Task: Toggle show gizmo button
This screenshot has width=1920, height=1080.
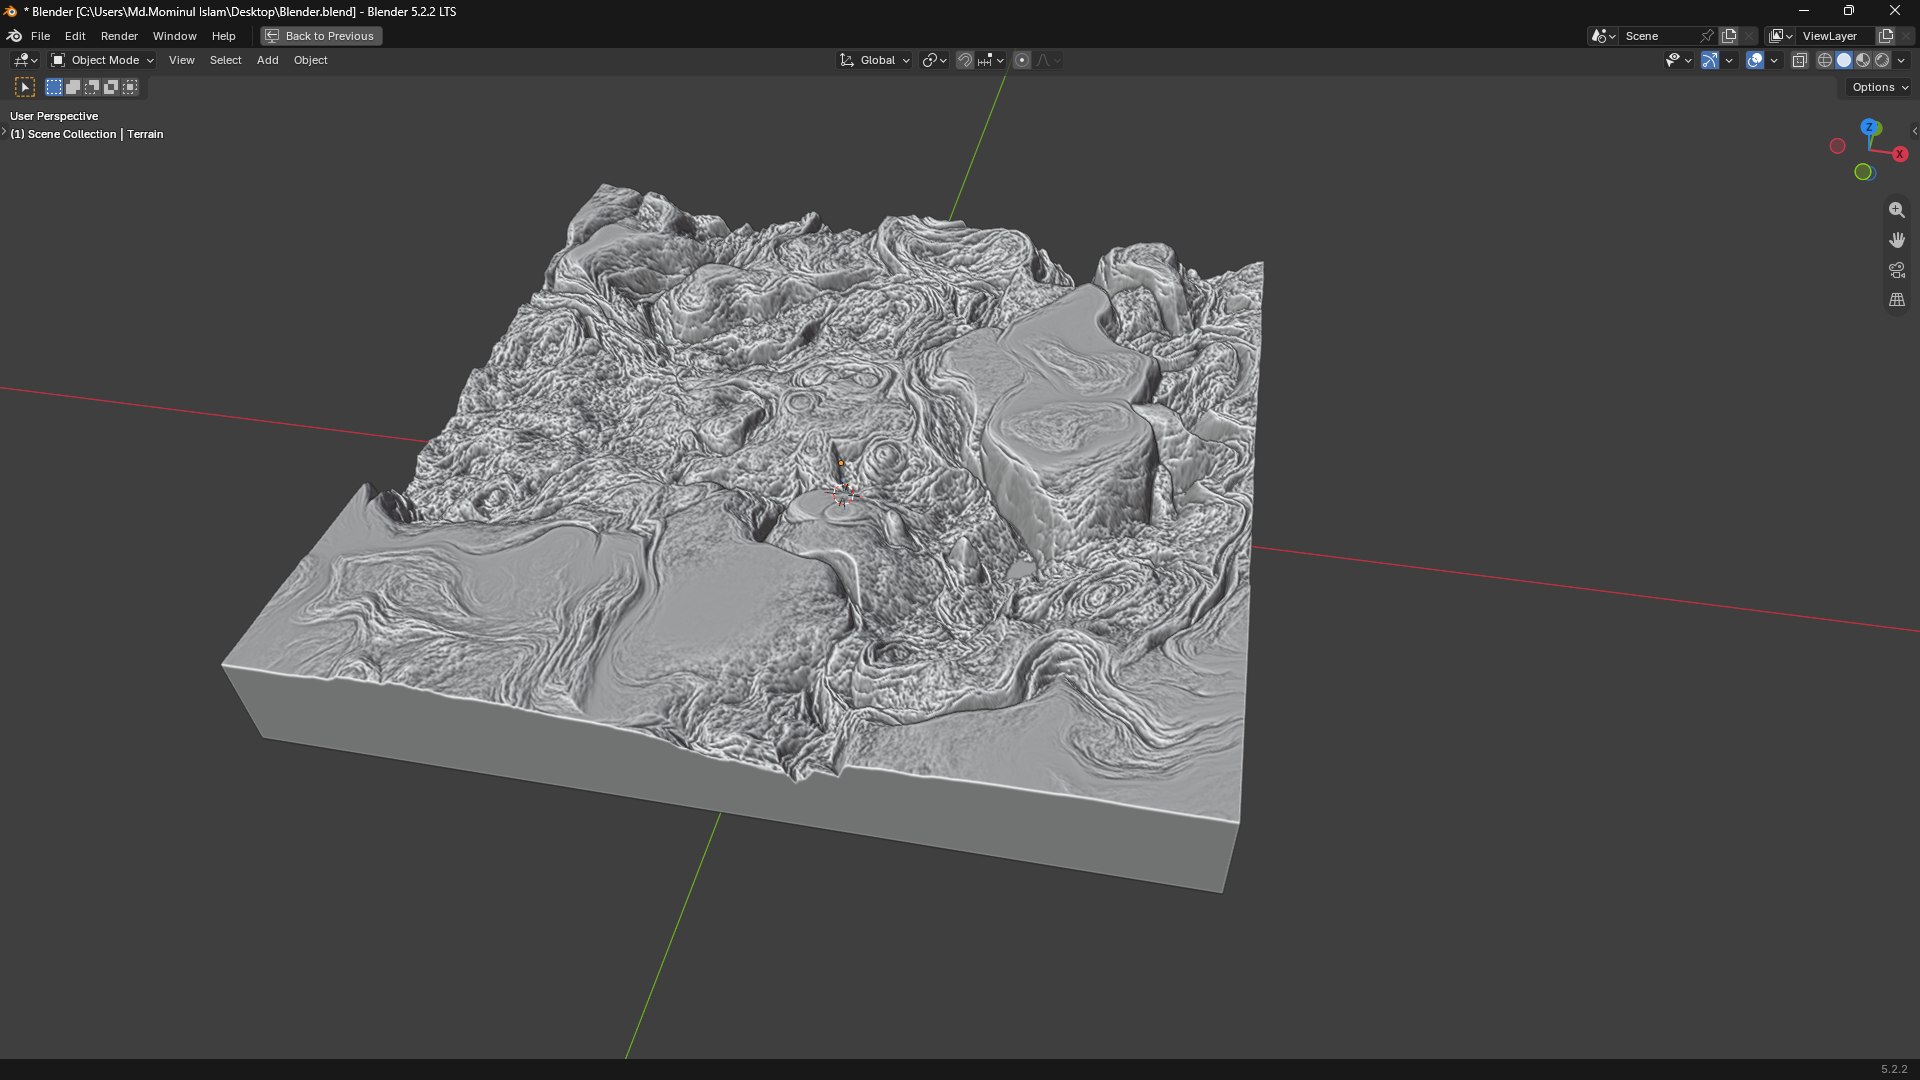Action: click(x=1710, y=60)
